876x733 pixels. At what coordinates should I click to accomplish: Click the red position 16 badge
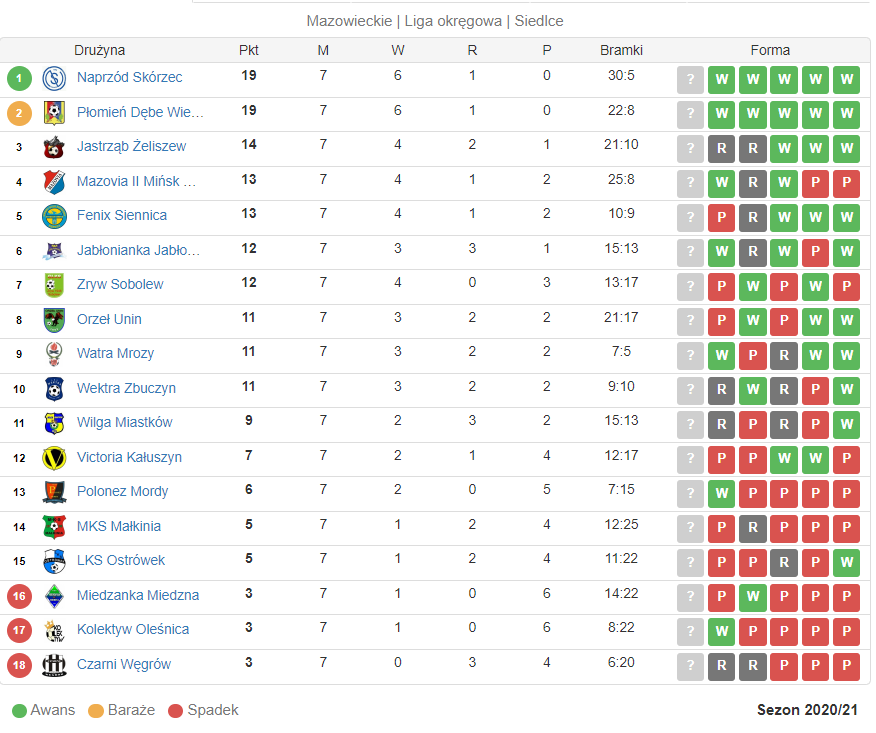pyautogui.click(x=19, y=596)
